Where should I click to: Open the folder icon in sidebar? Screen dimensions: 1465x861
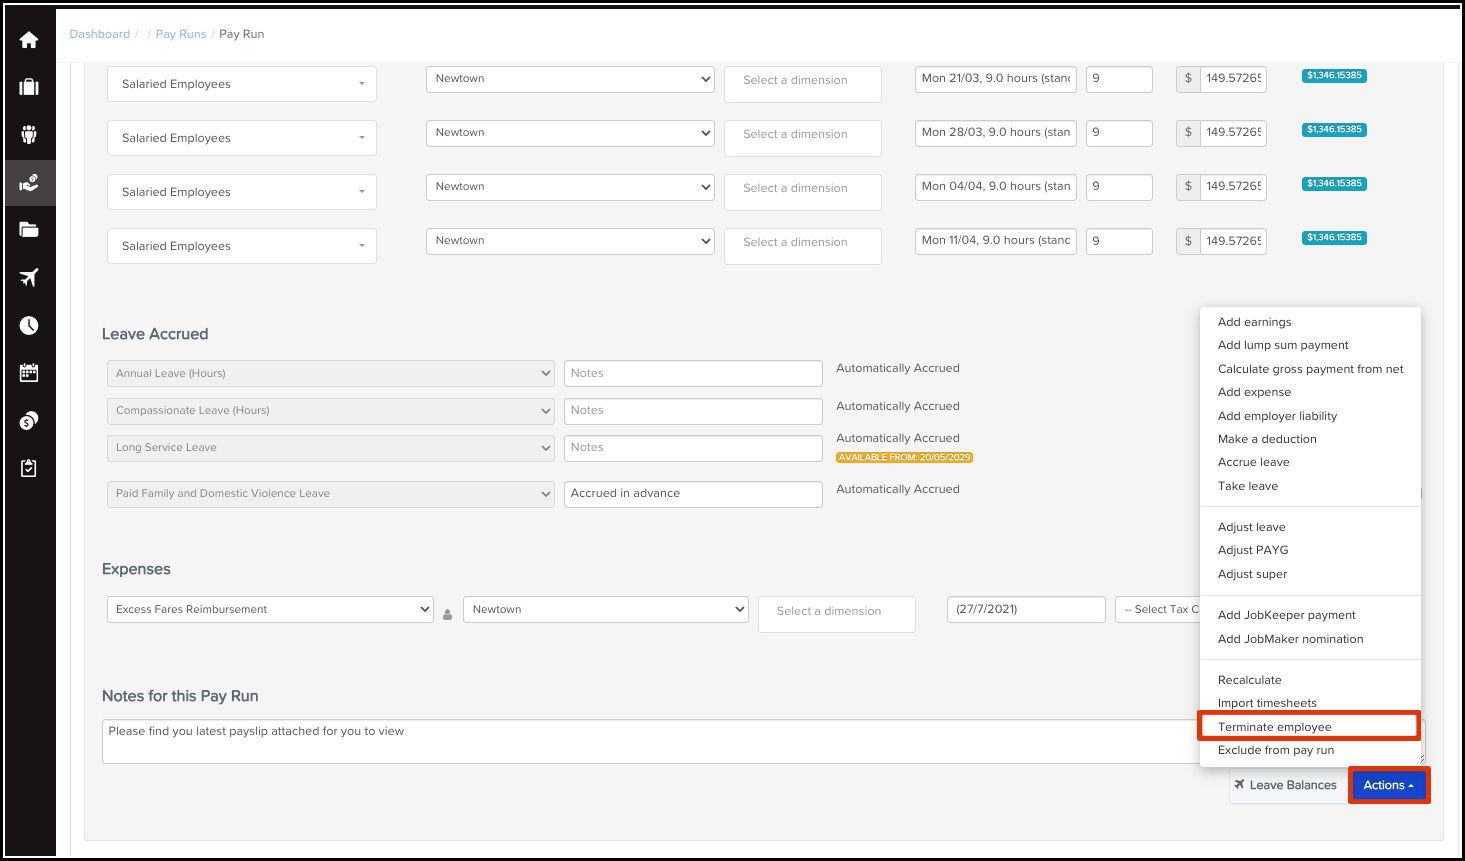click(29, 230)
